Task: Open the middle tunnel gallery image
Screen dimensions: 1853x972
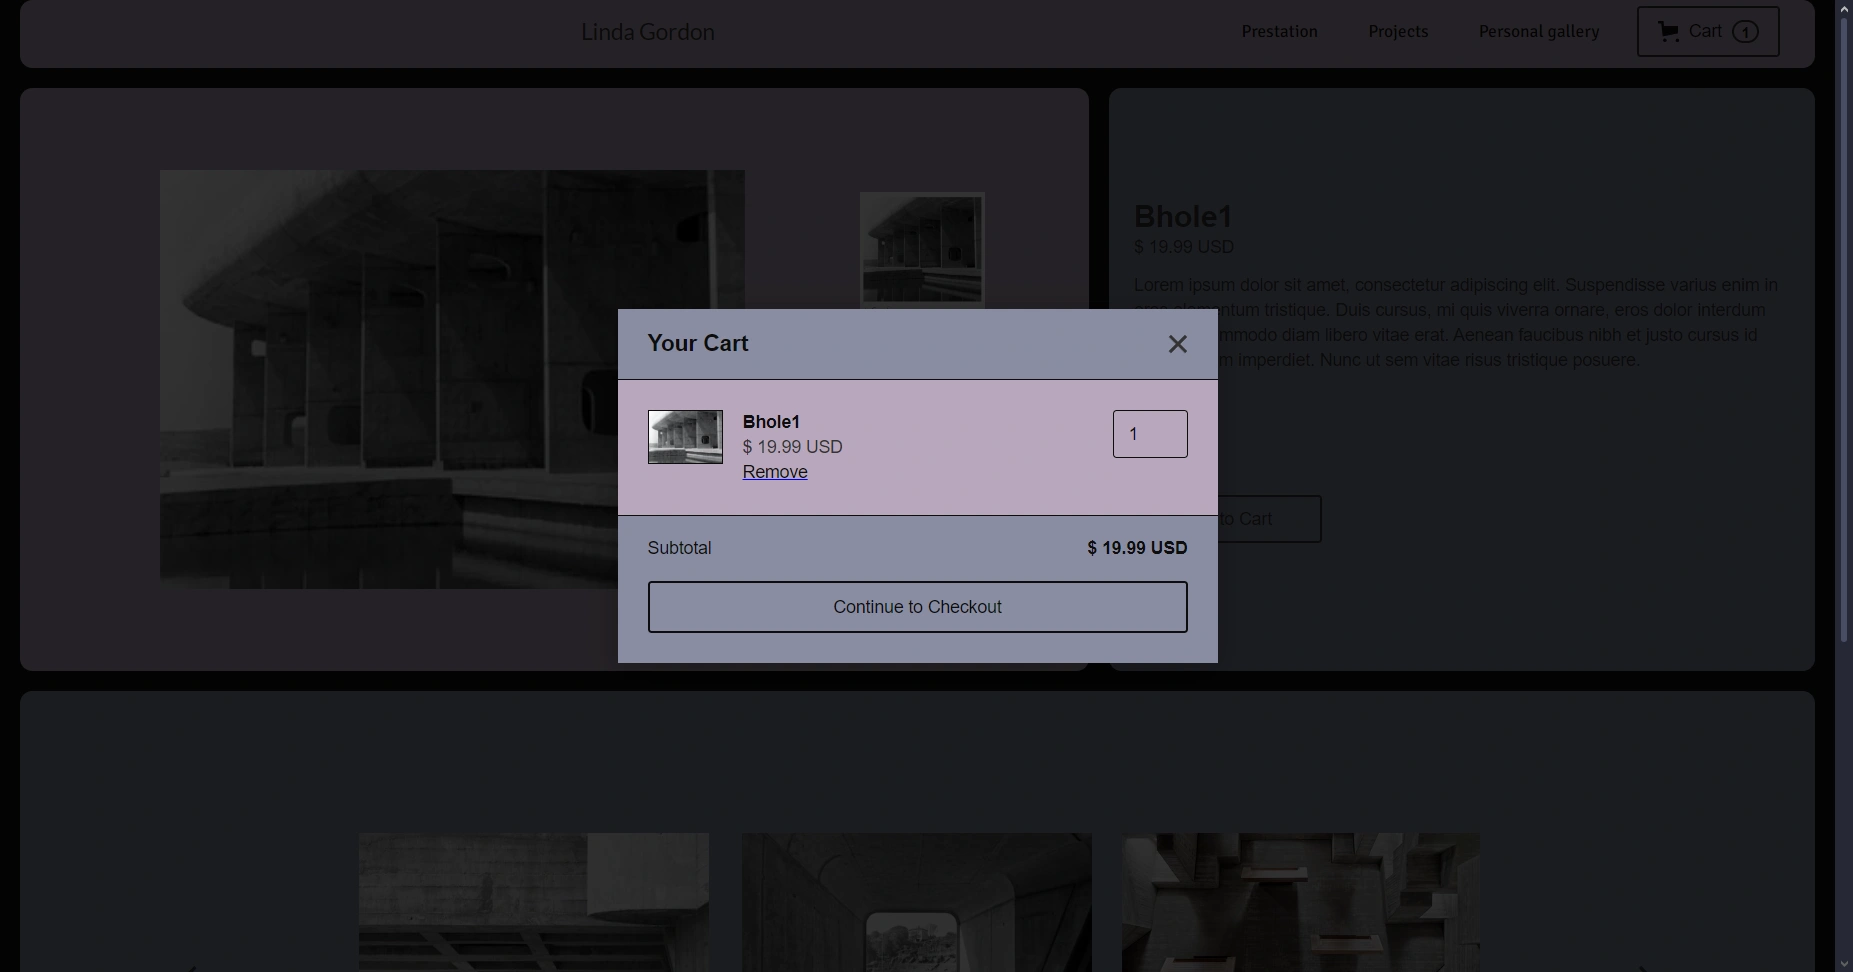Action: pyautogui.click(x=916, y=902)
